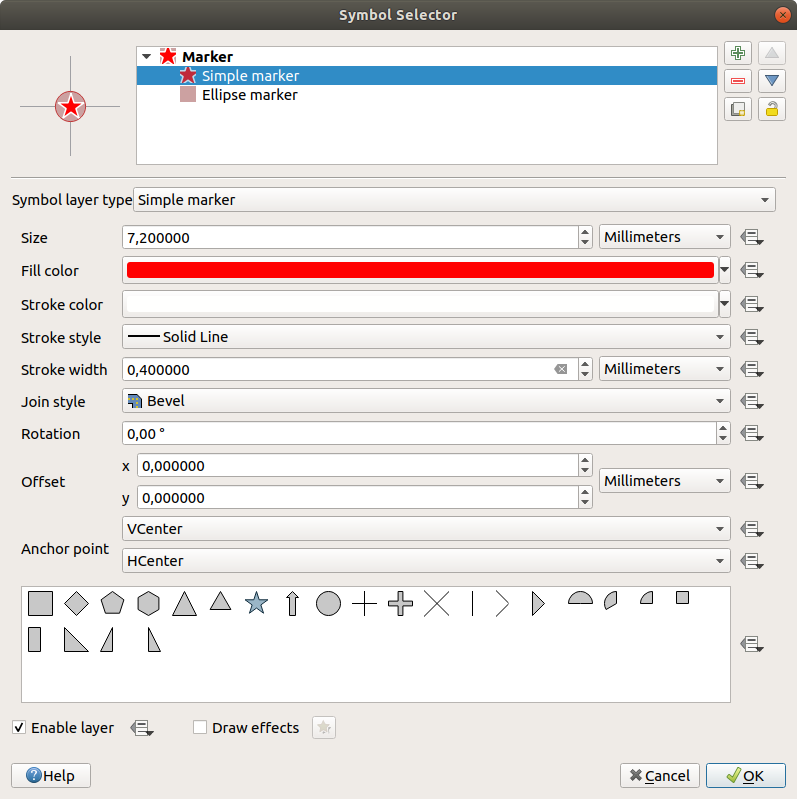Toggle the Enable layer checkbox
This screenshot has height=799, width=797.
pyautogui.click(x=19, y=728)
